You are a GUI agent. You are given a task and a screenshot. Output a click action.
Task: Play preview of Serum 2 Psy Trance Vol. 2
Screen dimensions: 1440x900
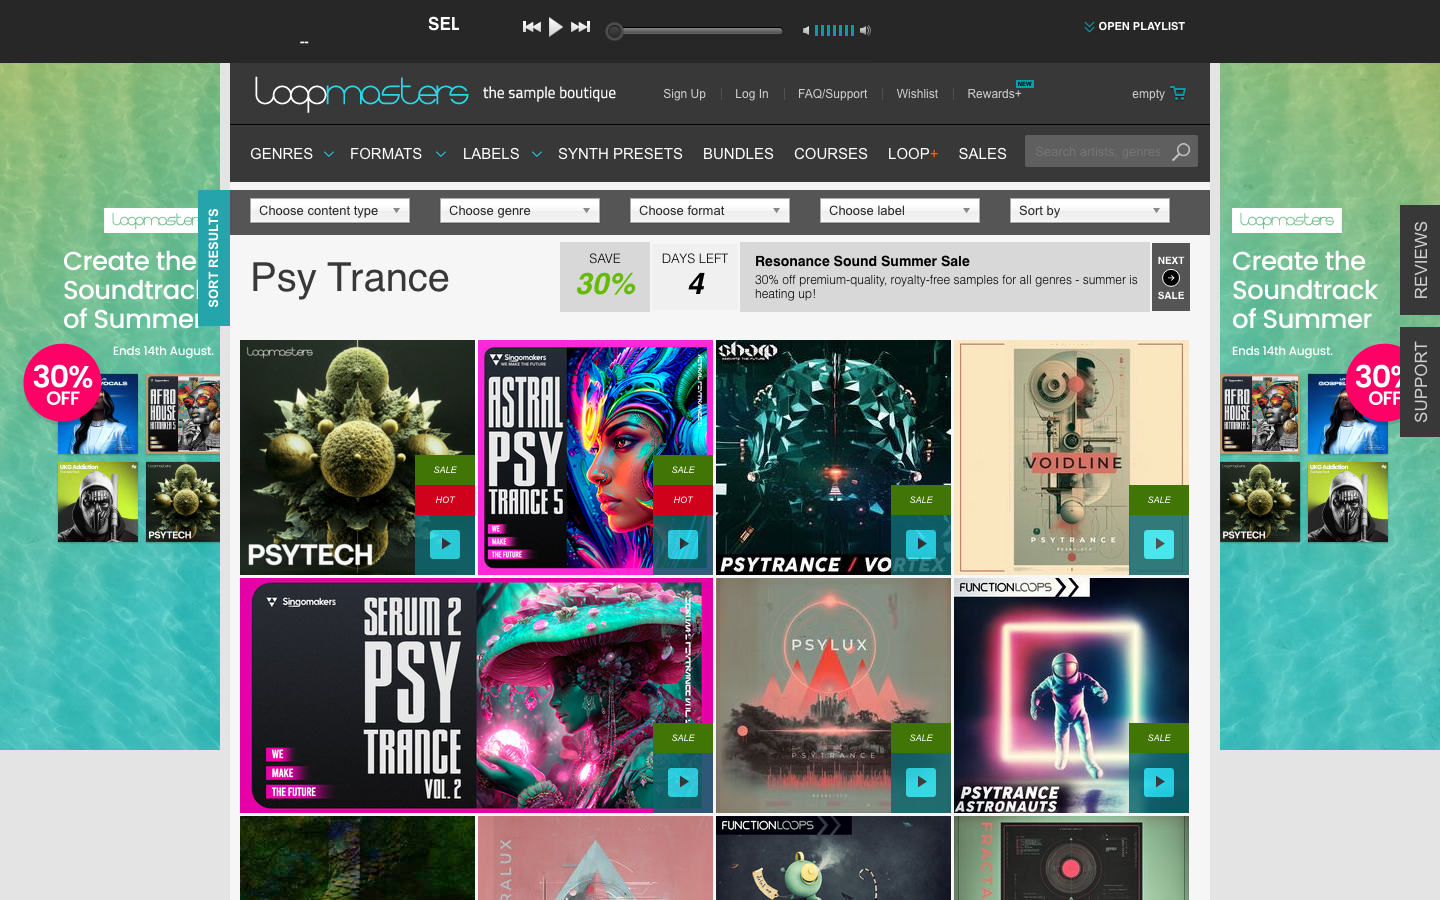[683, 782]
